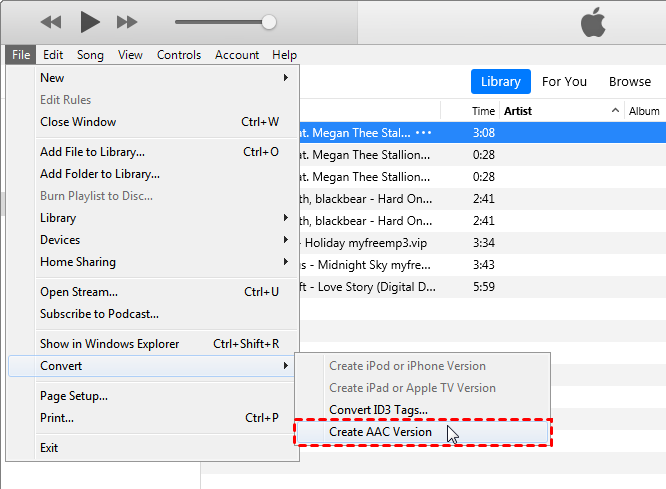
Task: Click the Next track fast-forward icon
Action: point(127,21)
